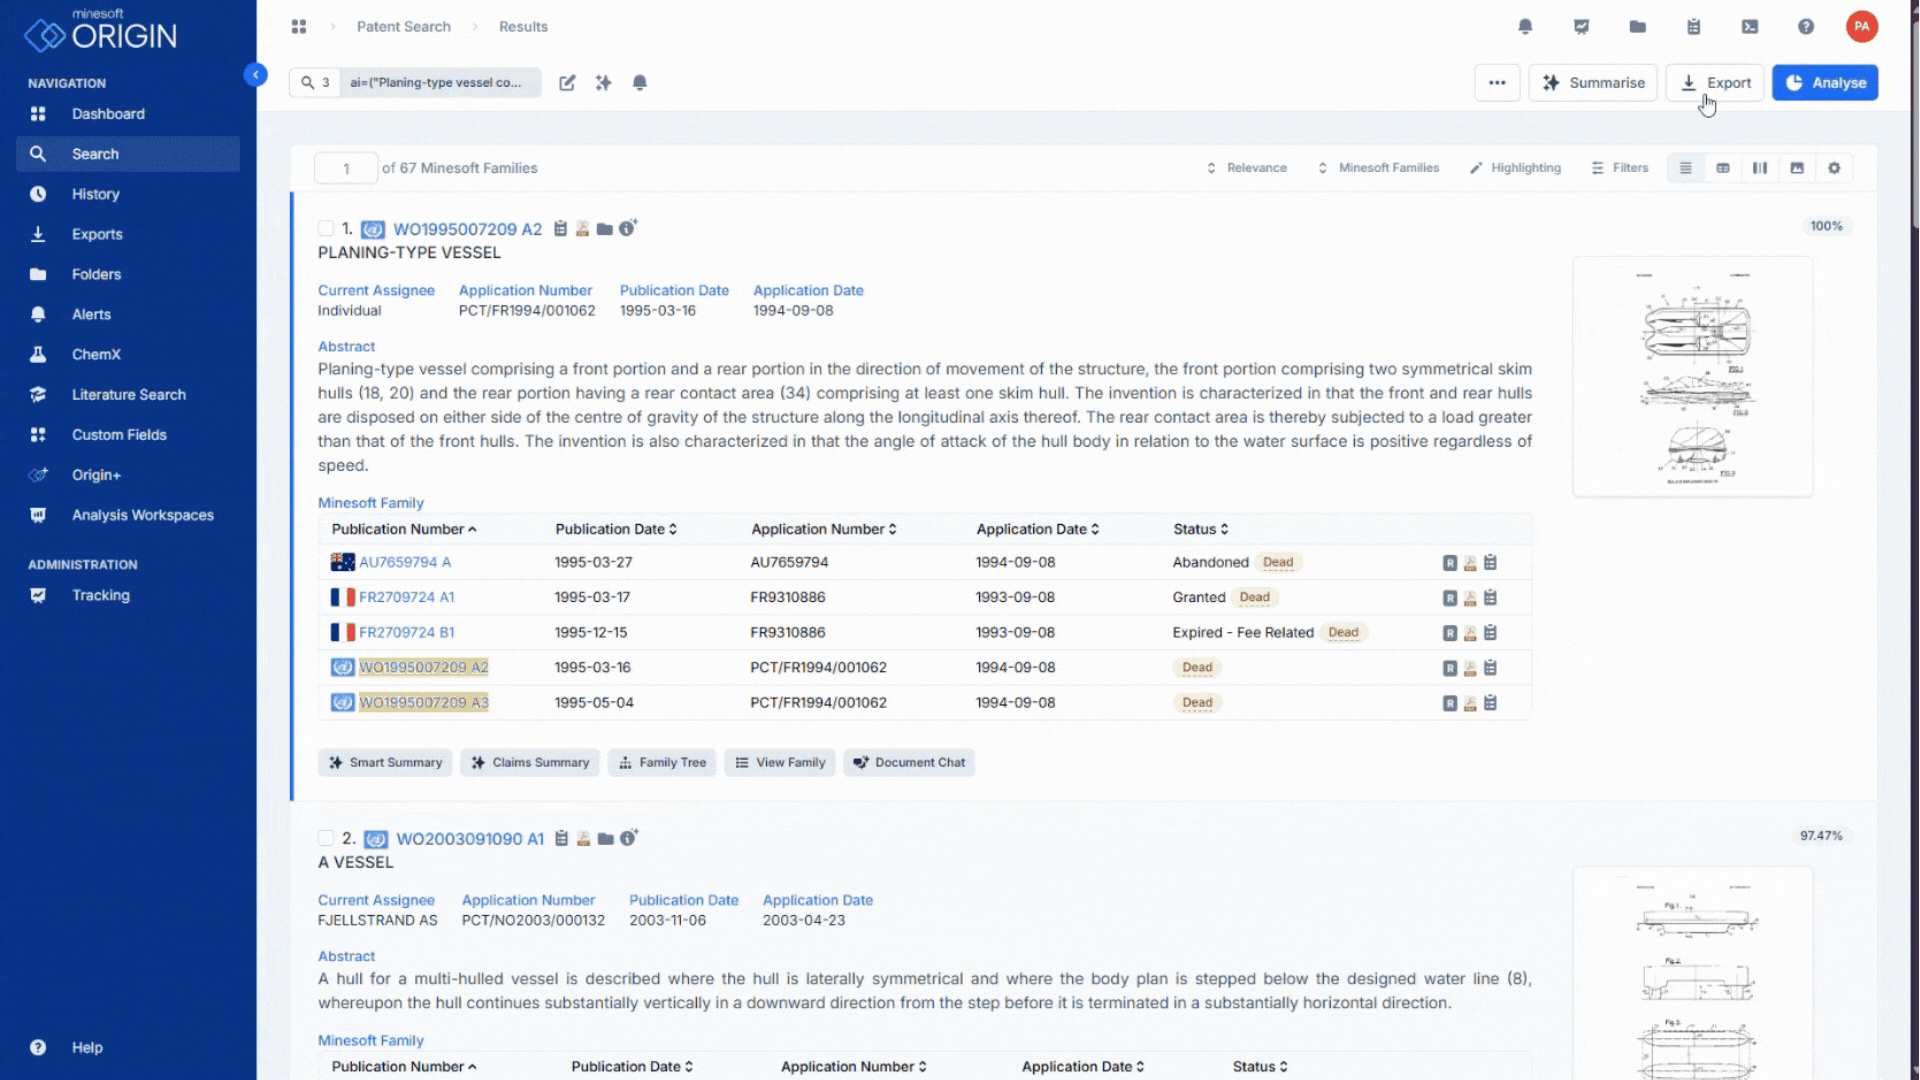
Task: Open the AI sparkle icon beside query
Action: pos(603,83)
